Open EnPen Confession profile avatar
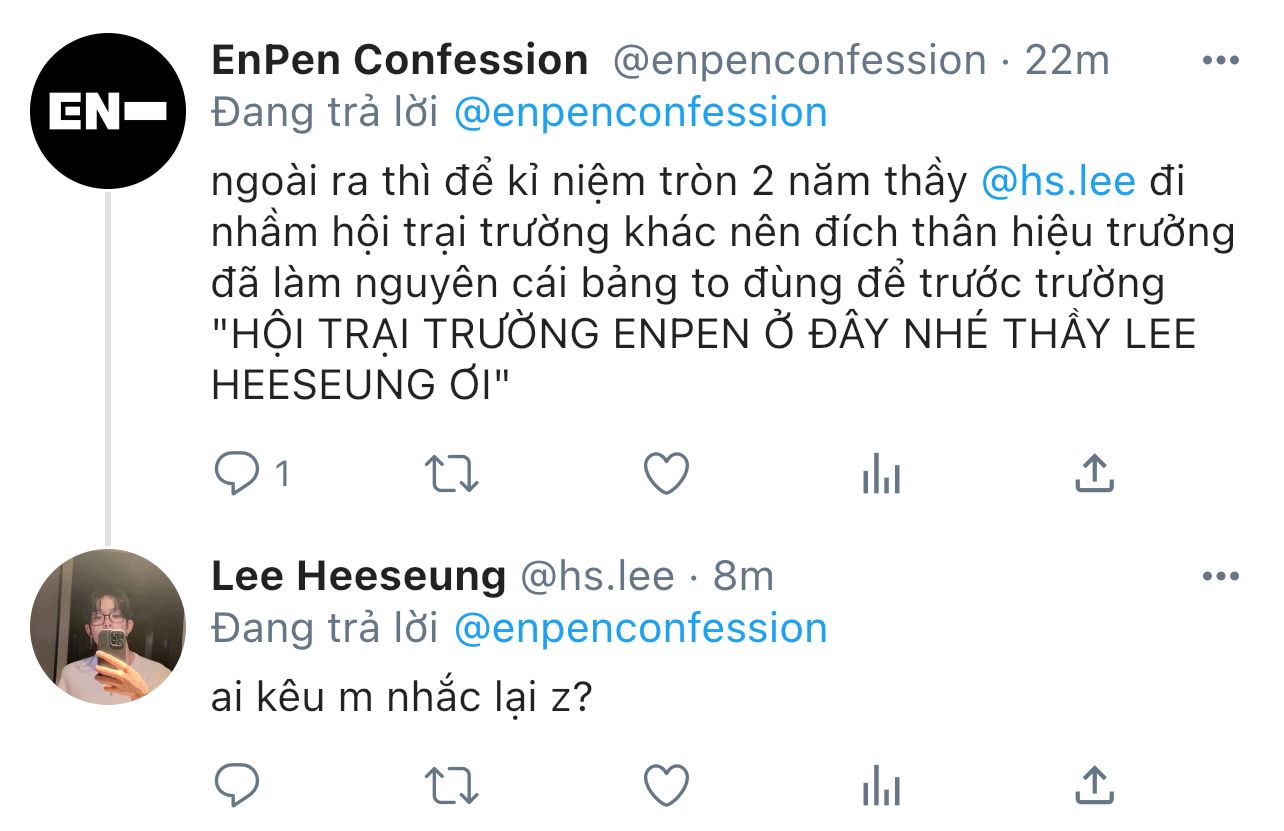The height and width of the screenshot is (831, 1284). point(108,111)
